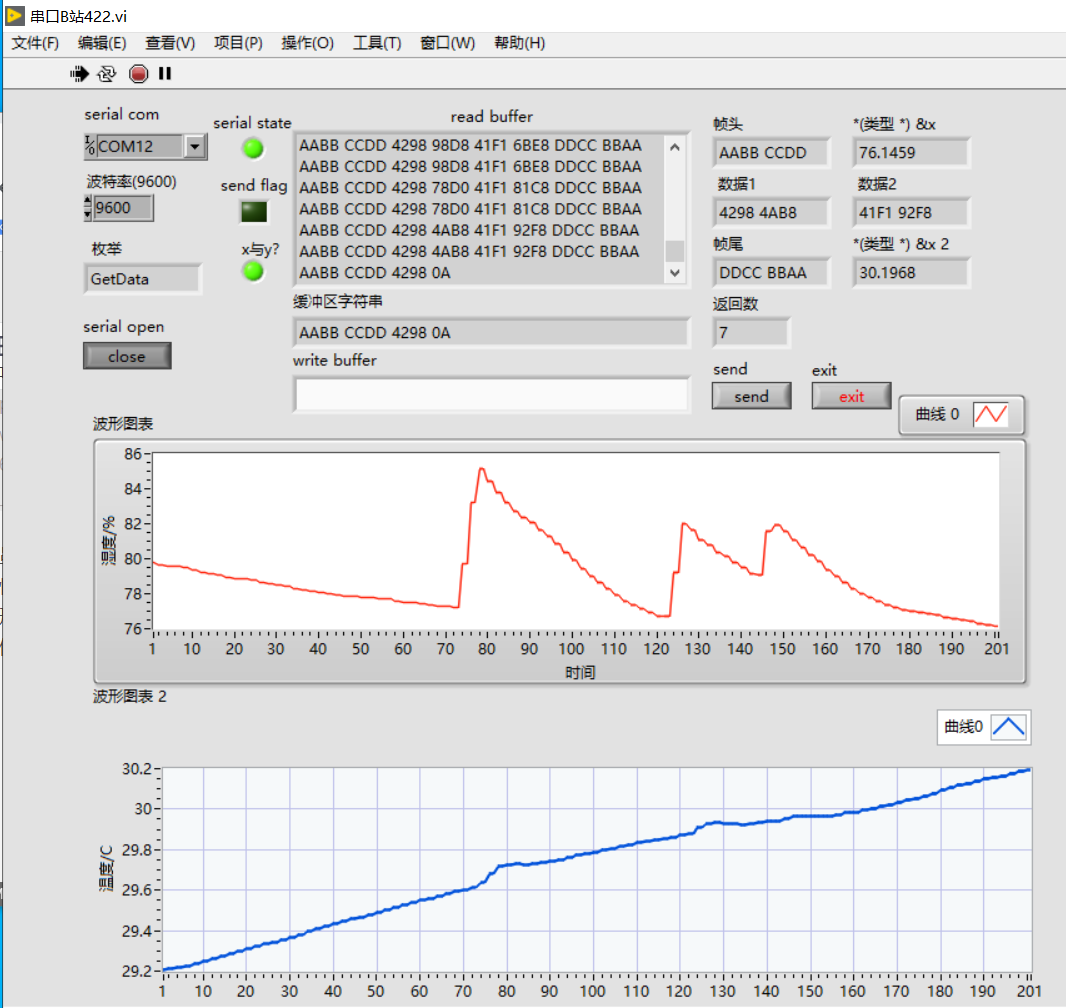Increment the 波特率 baud rate stepper
Screen dimensions: 1066x1008
tap(88, 201)
